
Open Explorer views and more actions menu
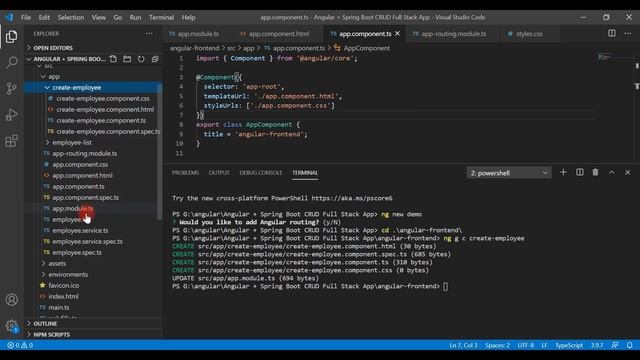[x=149, y=33]
